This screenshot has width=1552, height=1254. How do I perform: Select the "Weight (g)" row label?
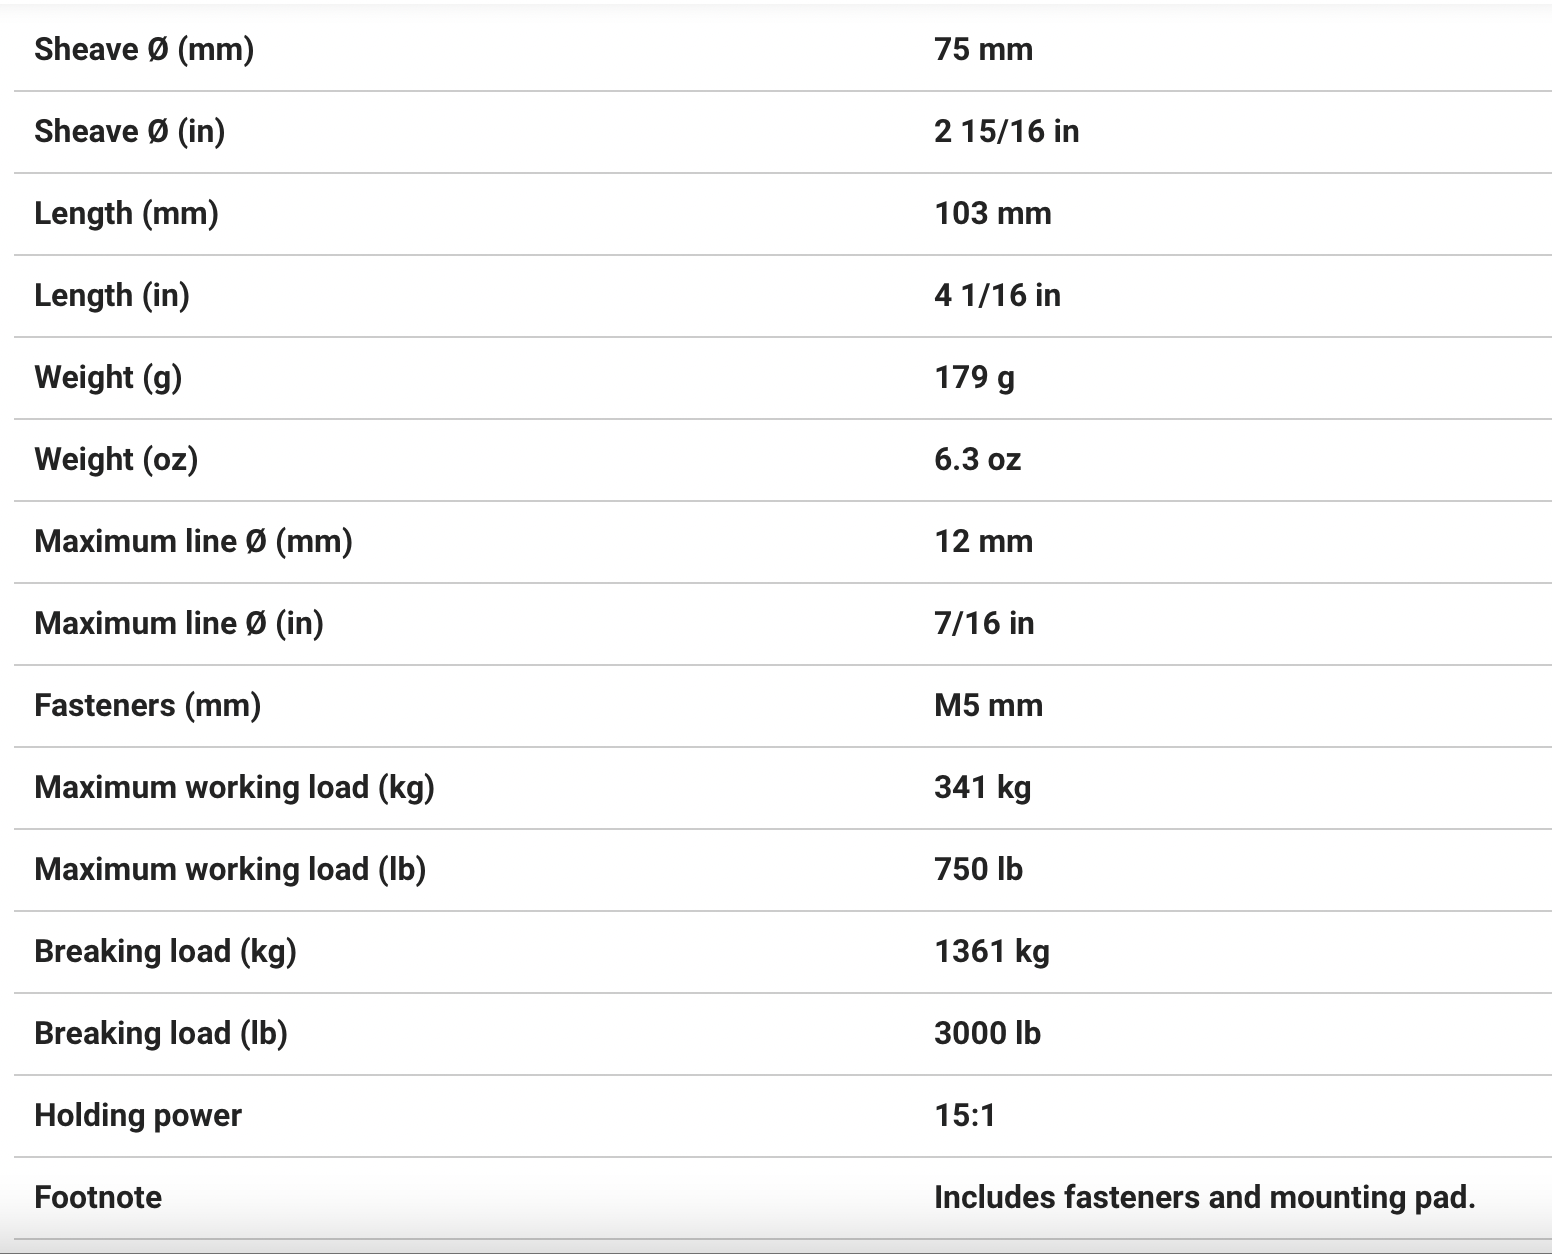coord(108,377)
